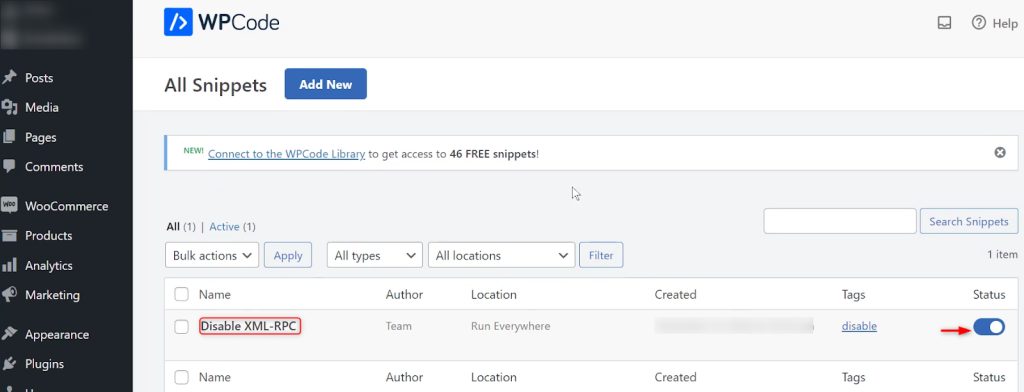Click the Add New button
The height and width of the screenshot is (392, 1024).
click(326, 84)
